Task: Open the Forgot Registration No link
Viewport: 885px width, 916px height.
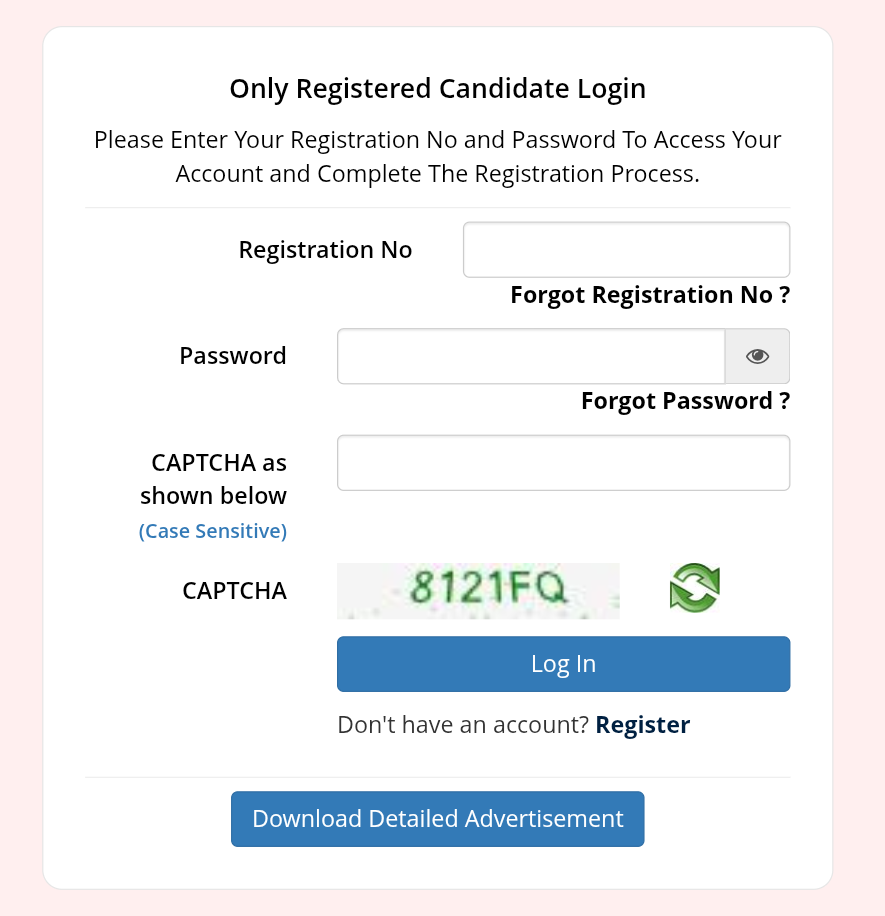Action: 650,295
